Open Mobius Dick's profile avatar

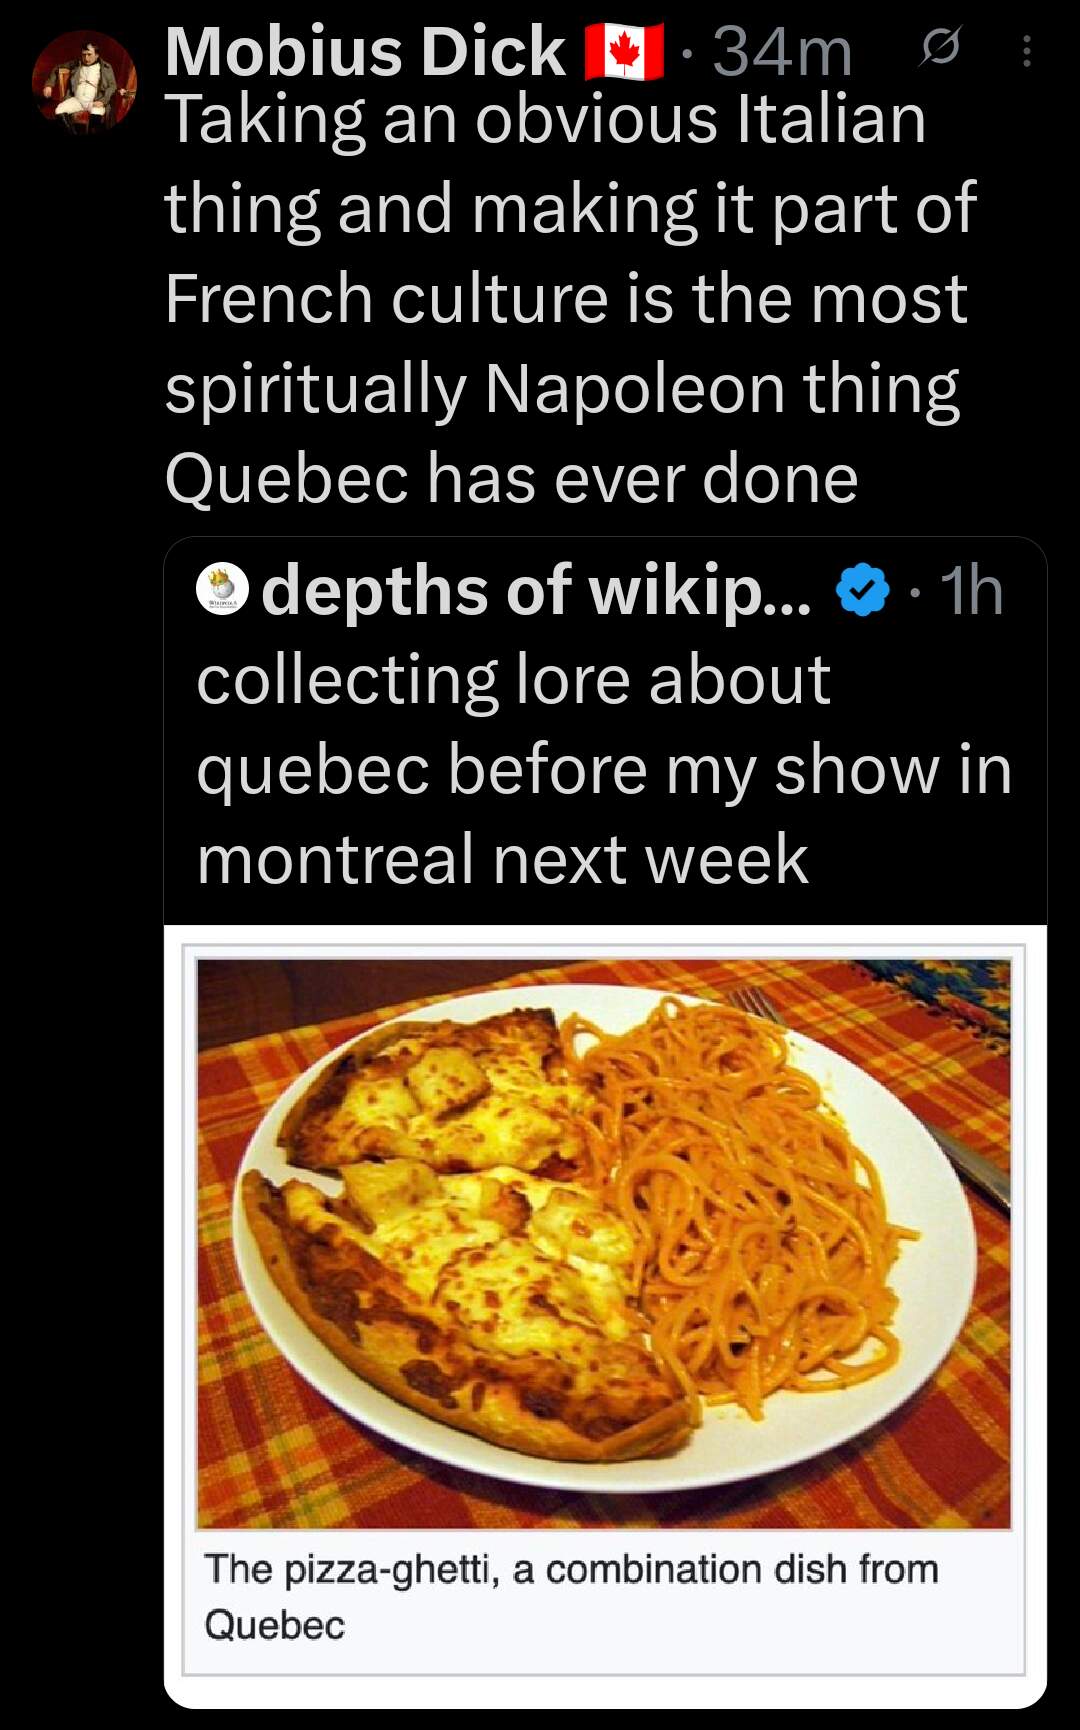pos(84,82)
